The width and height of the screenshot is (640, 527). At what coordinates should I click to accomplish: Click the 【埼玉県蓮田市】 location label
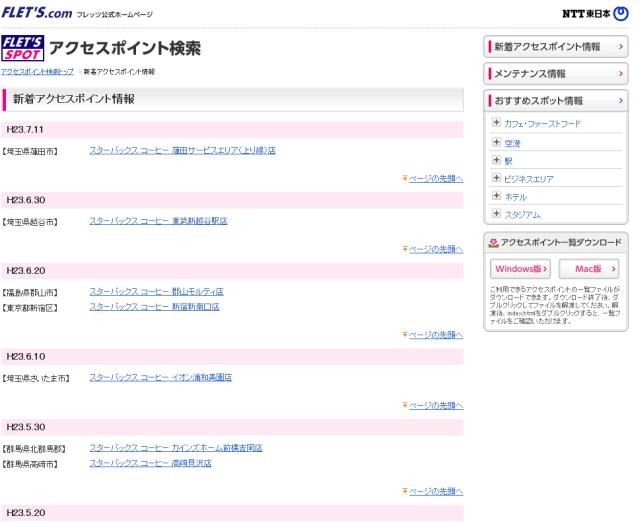tap(30, 152)
